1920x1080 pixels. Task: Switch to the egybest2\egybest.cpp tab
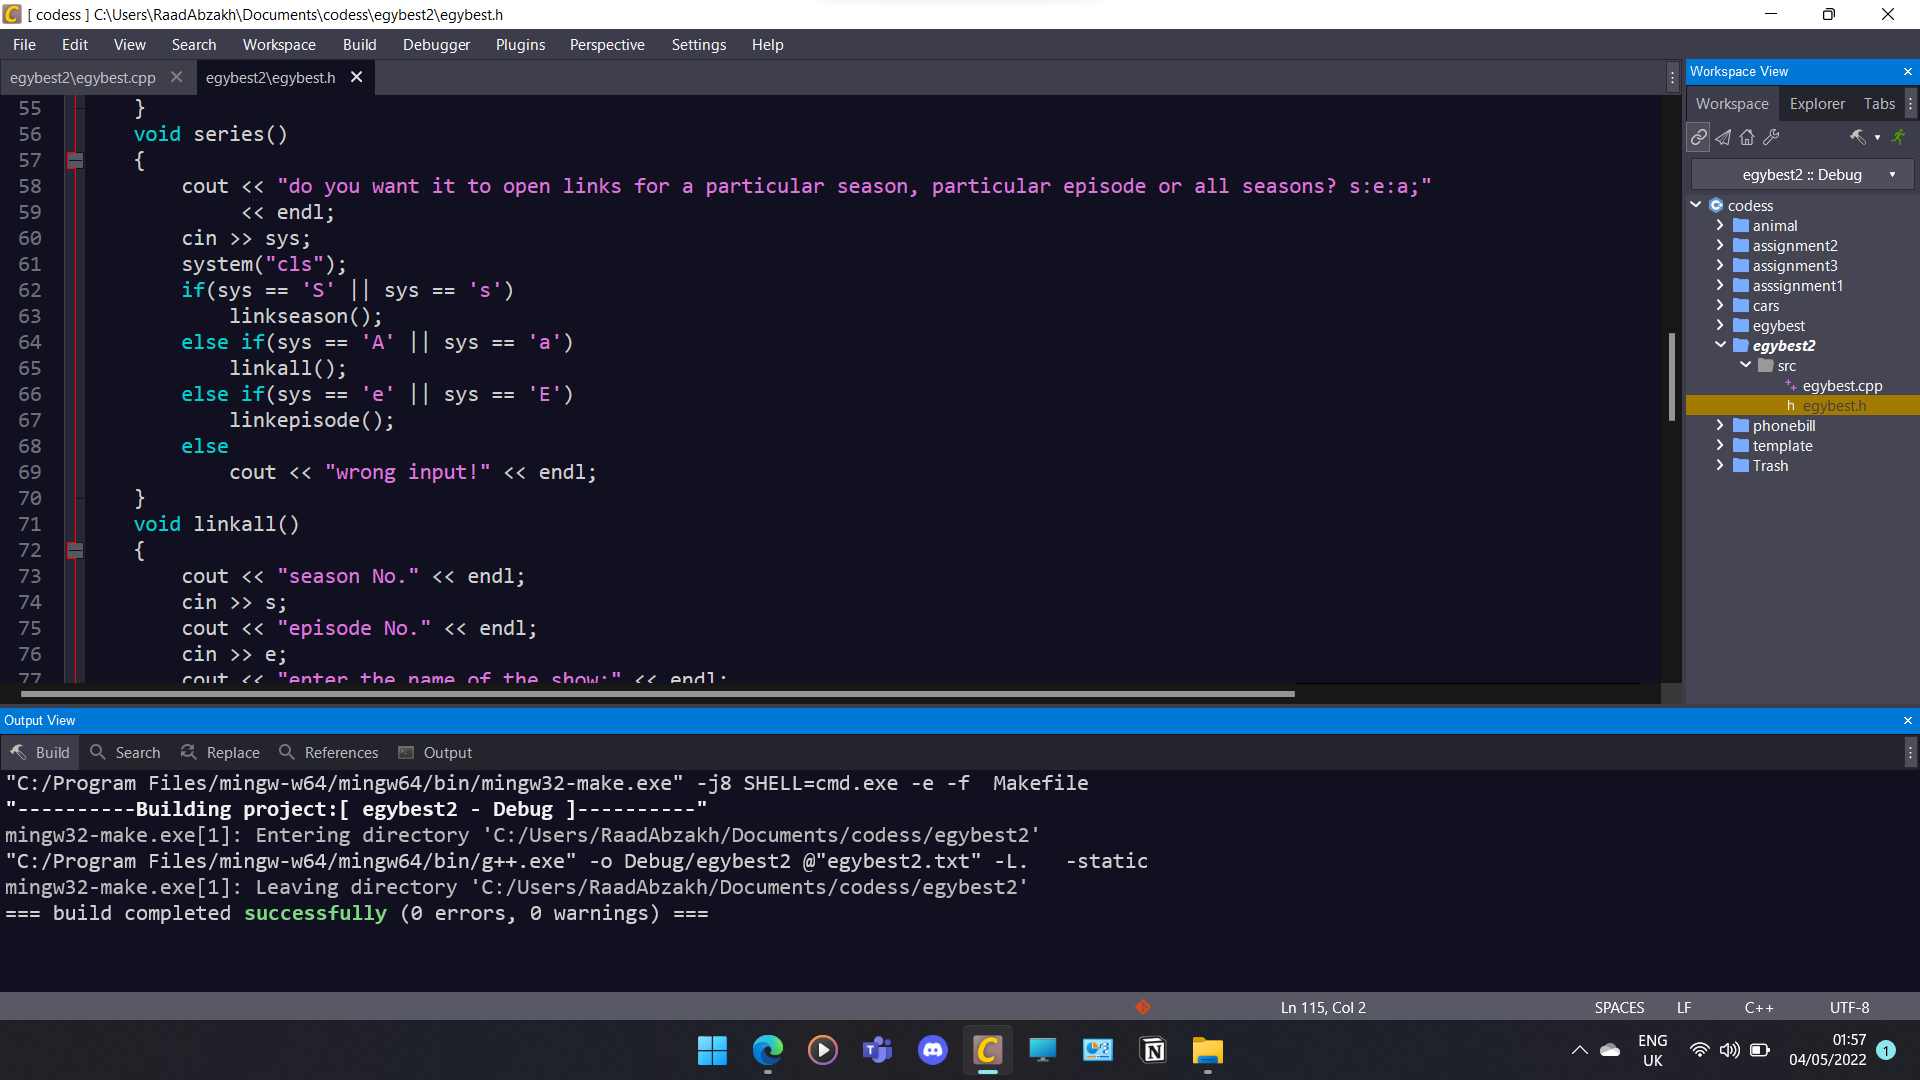pyautogui.click(x=82, y=77)
